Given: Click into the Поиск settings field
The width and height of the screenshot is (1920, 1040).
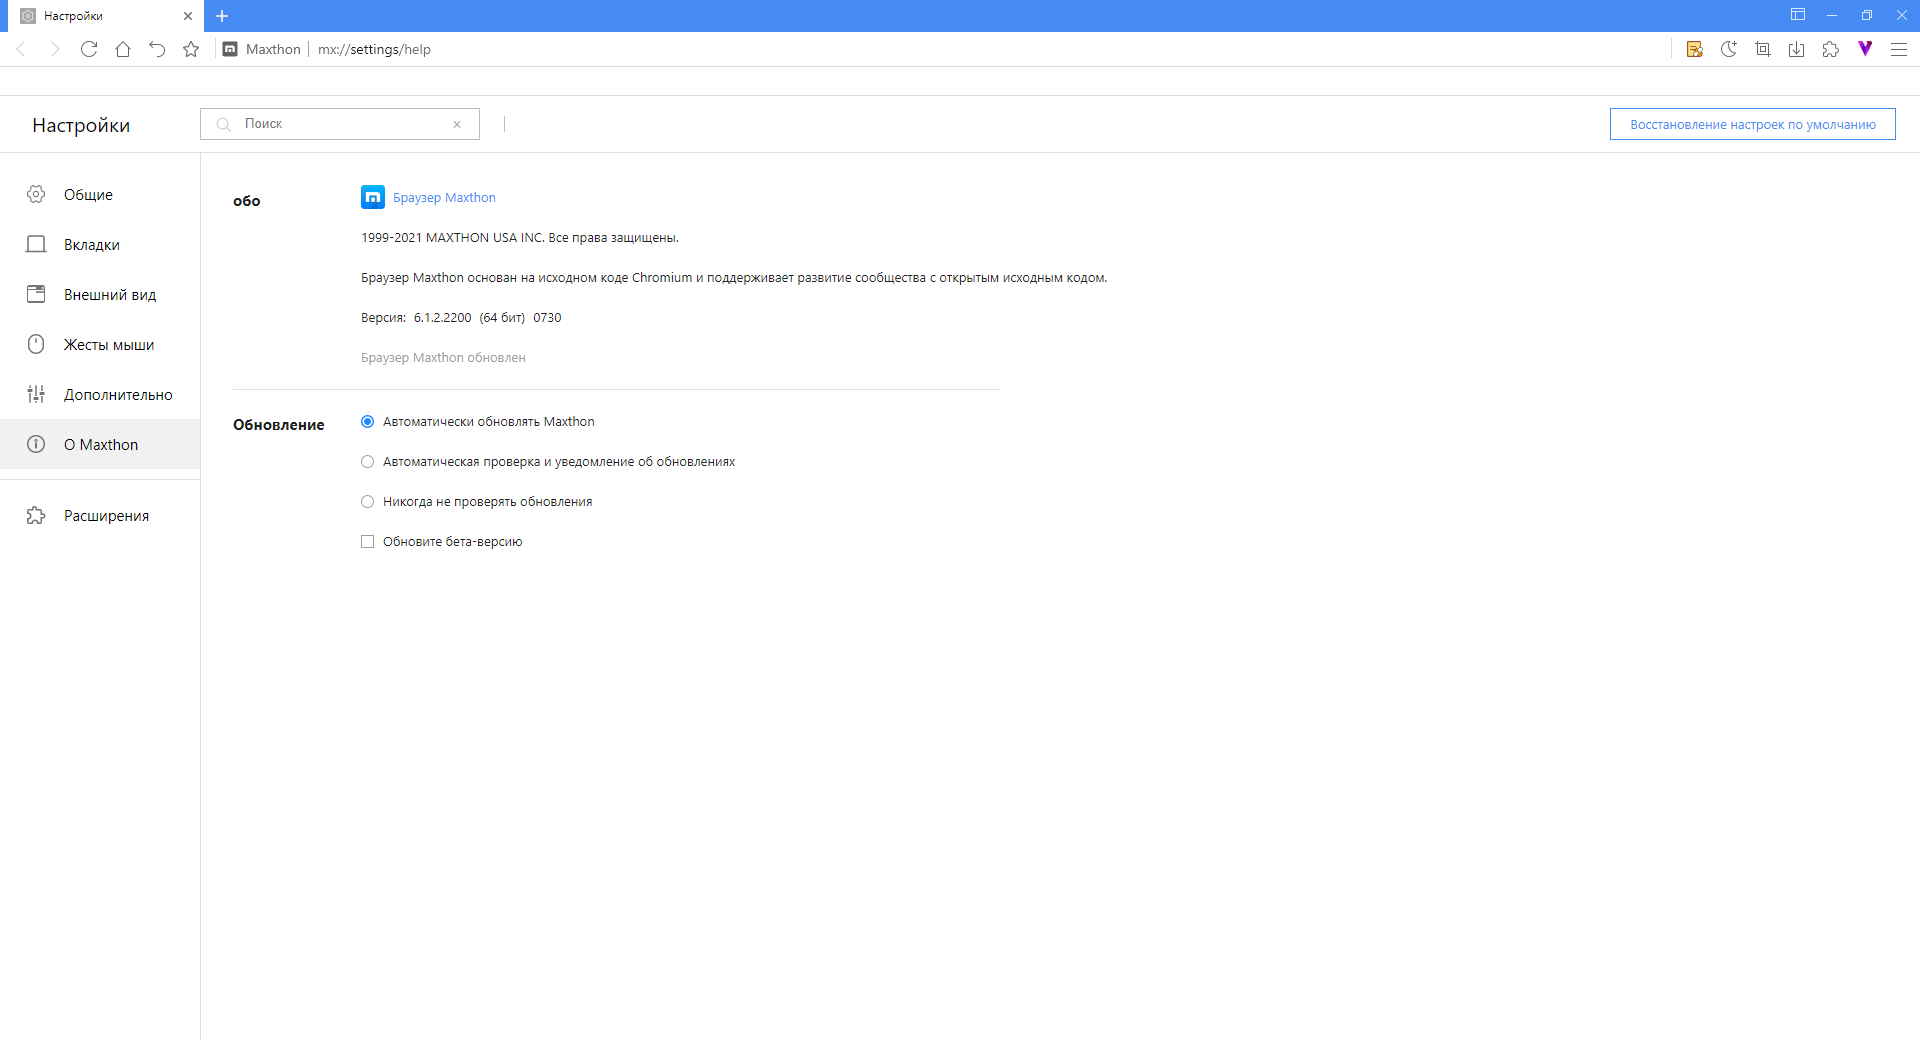Looking at the screenshot, I should 340,124.
